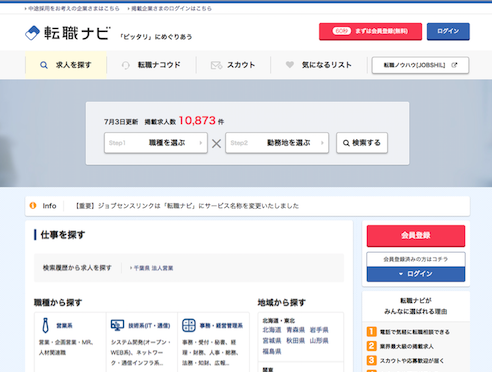Click the envelope icon beside スカウト

(x=216, y=65)
